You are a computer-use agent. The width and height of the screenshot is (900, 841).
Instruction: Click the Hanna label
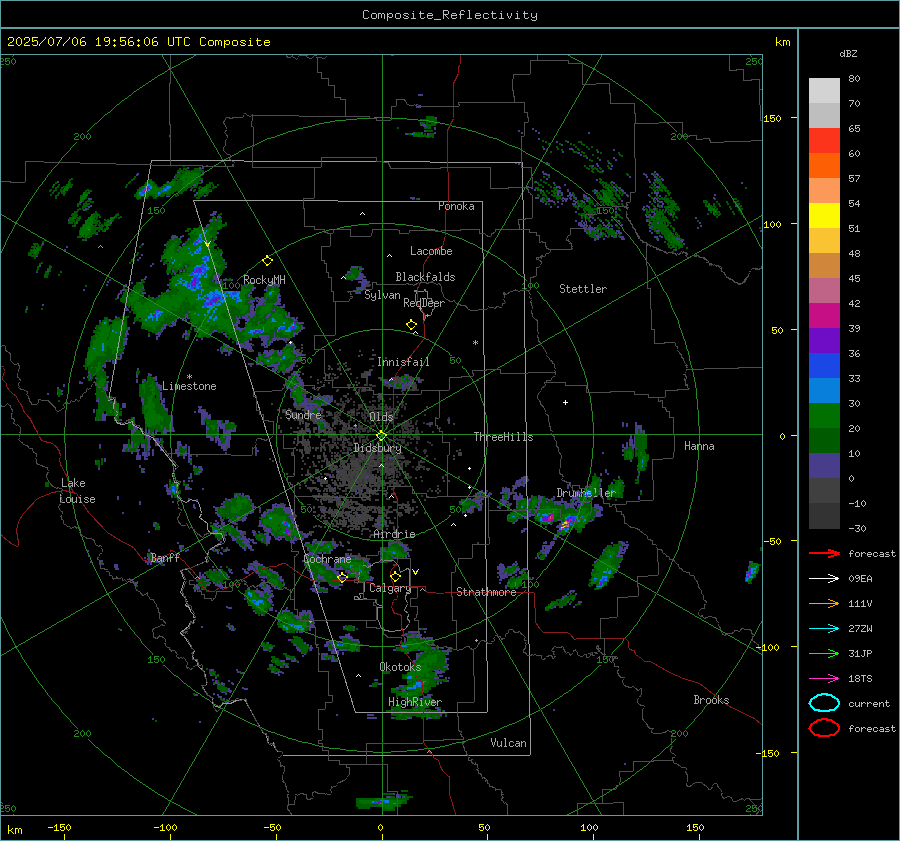699,446
